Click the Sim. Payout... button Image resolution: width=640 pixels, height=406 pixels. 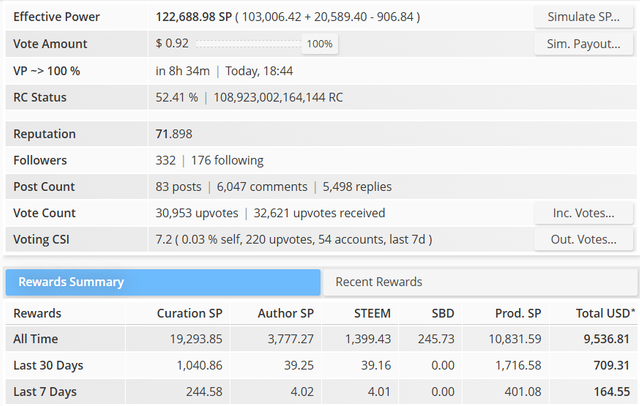click(x=583, y=44)
